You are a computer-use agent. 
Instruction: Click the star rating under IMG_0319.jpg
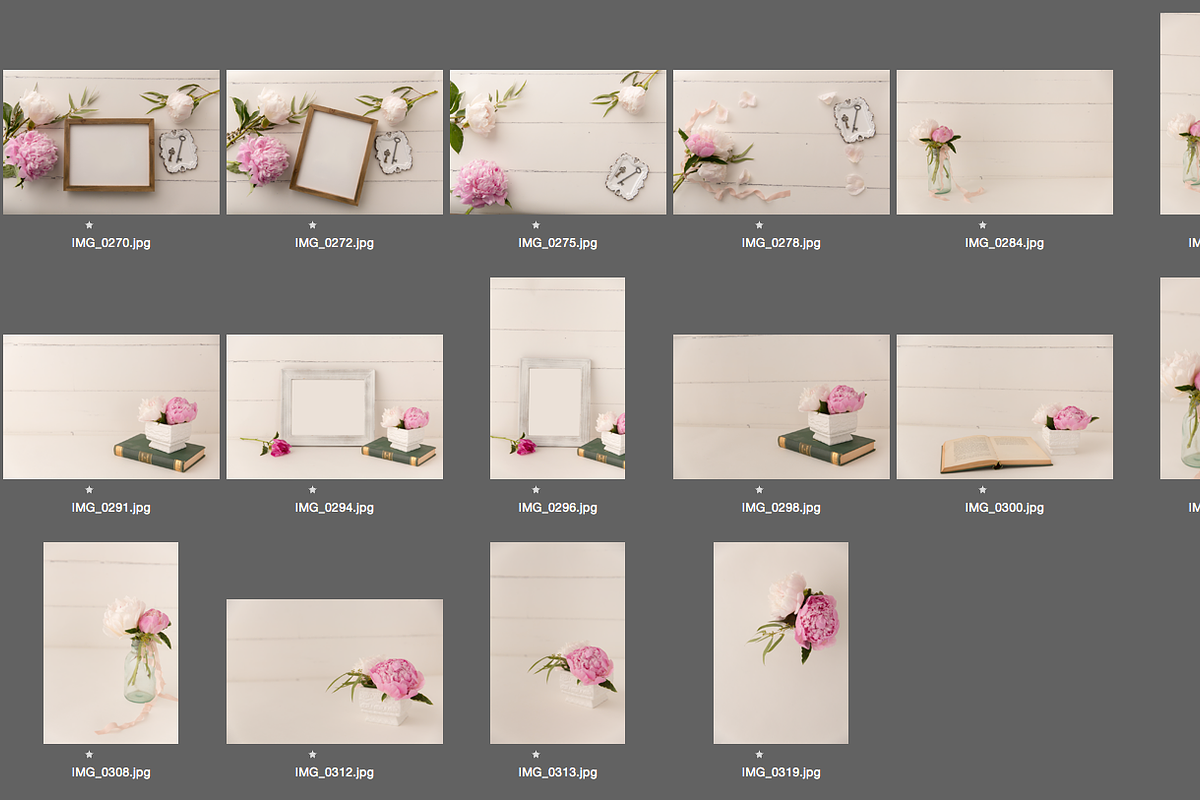[759, 755]
